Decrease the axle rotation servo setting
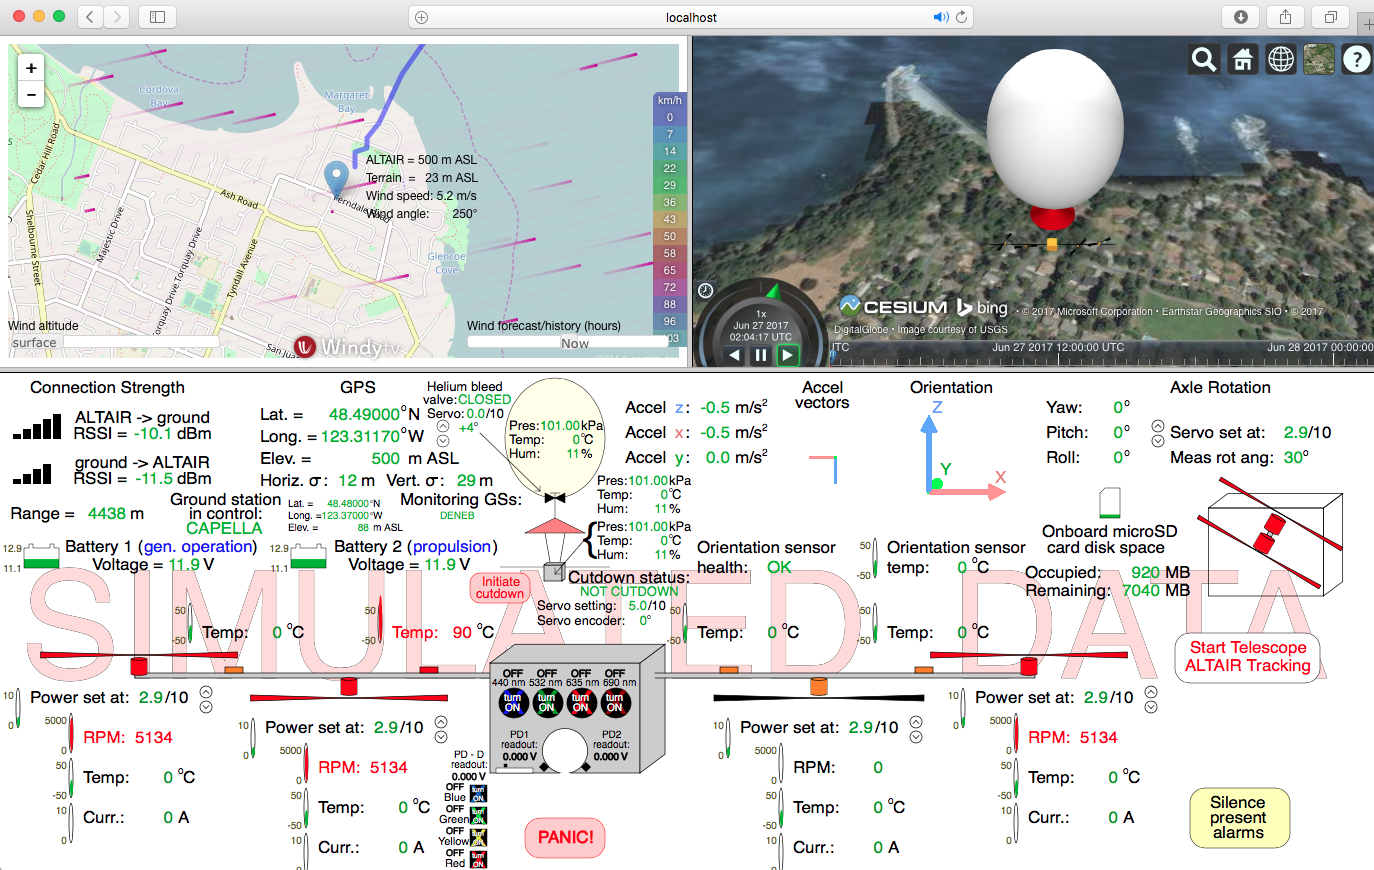Image resolution: width=1374 pixels, height=870 pixels. [x=1157, y=440]
